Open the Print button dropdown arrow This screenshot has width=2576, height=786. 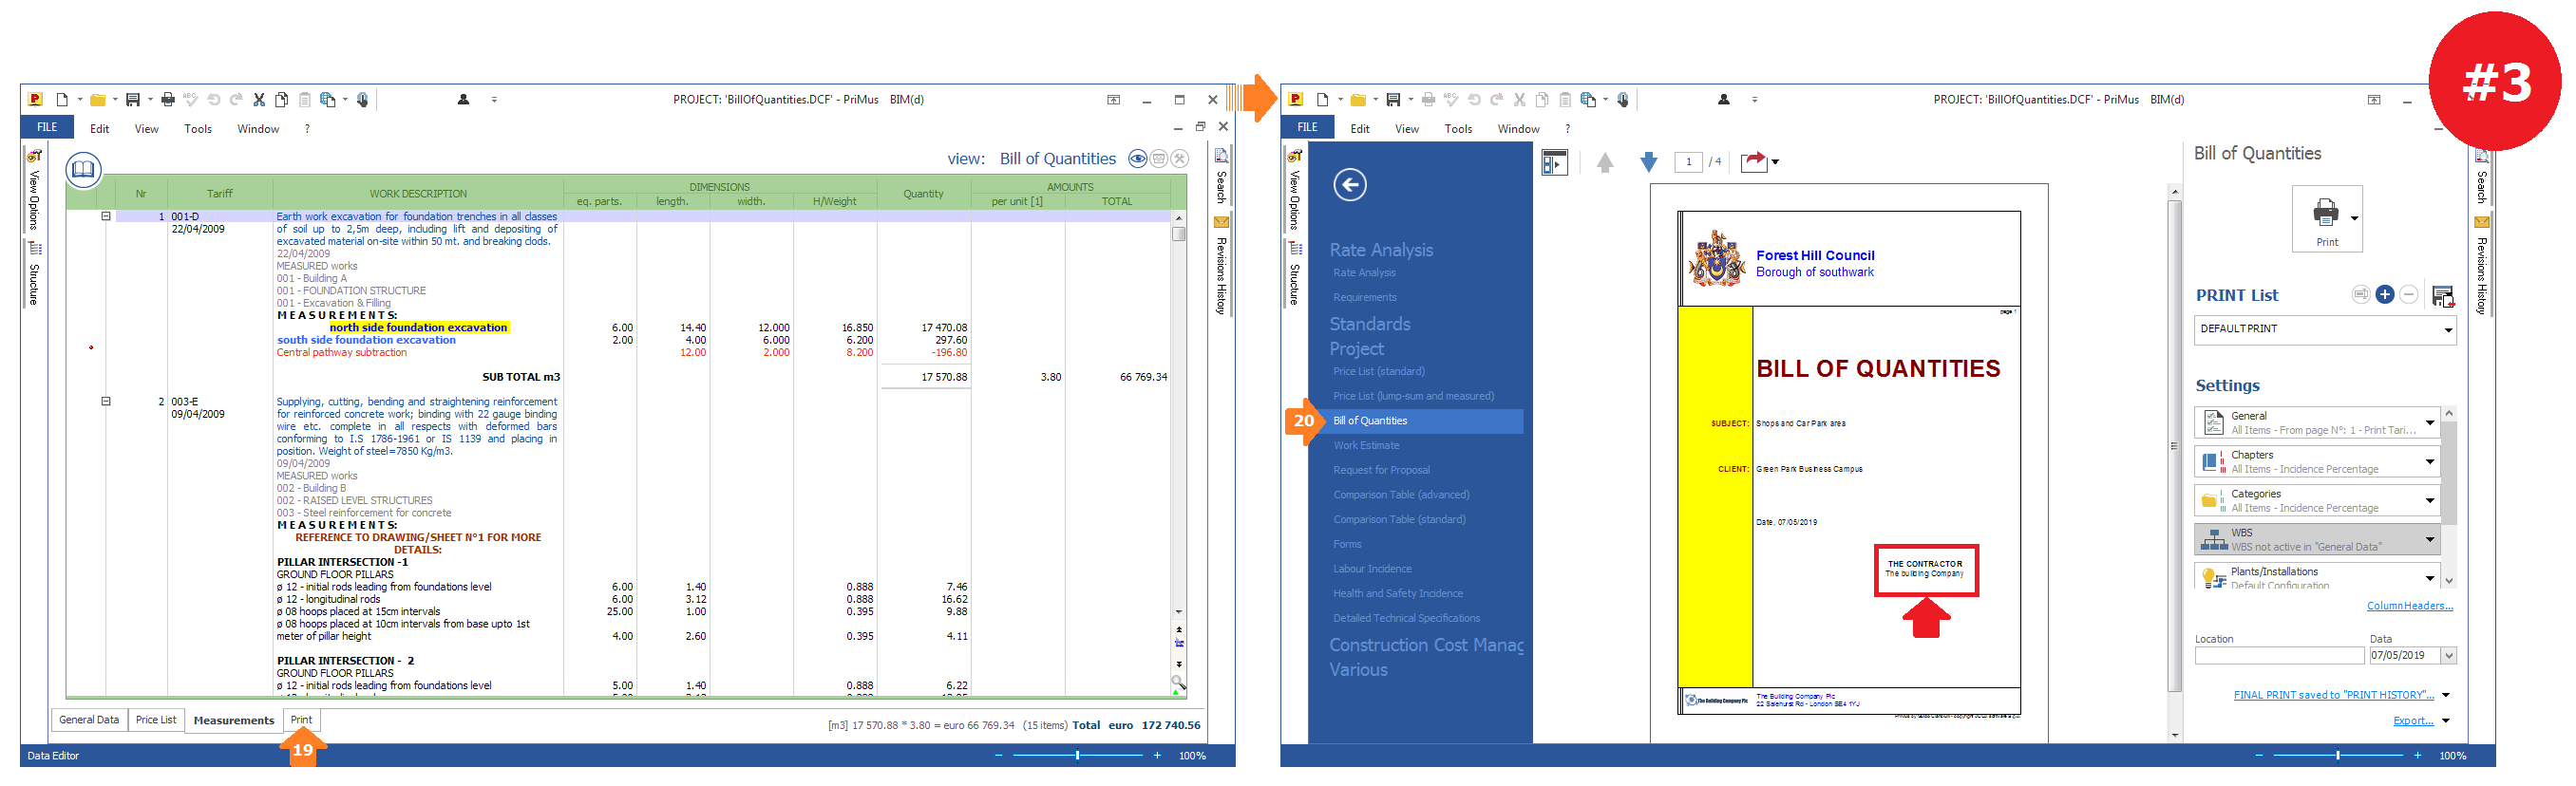click(2354, 218)
